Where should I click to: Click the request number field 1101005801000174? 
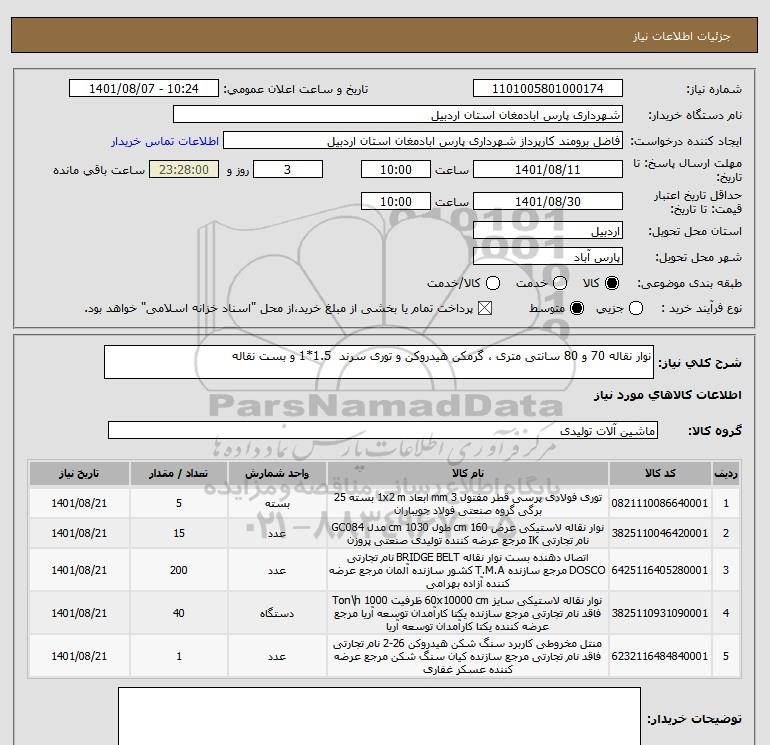(548, 88)
